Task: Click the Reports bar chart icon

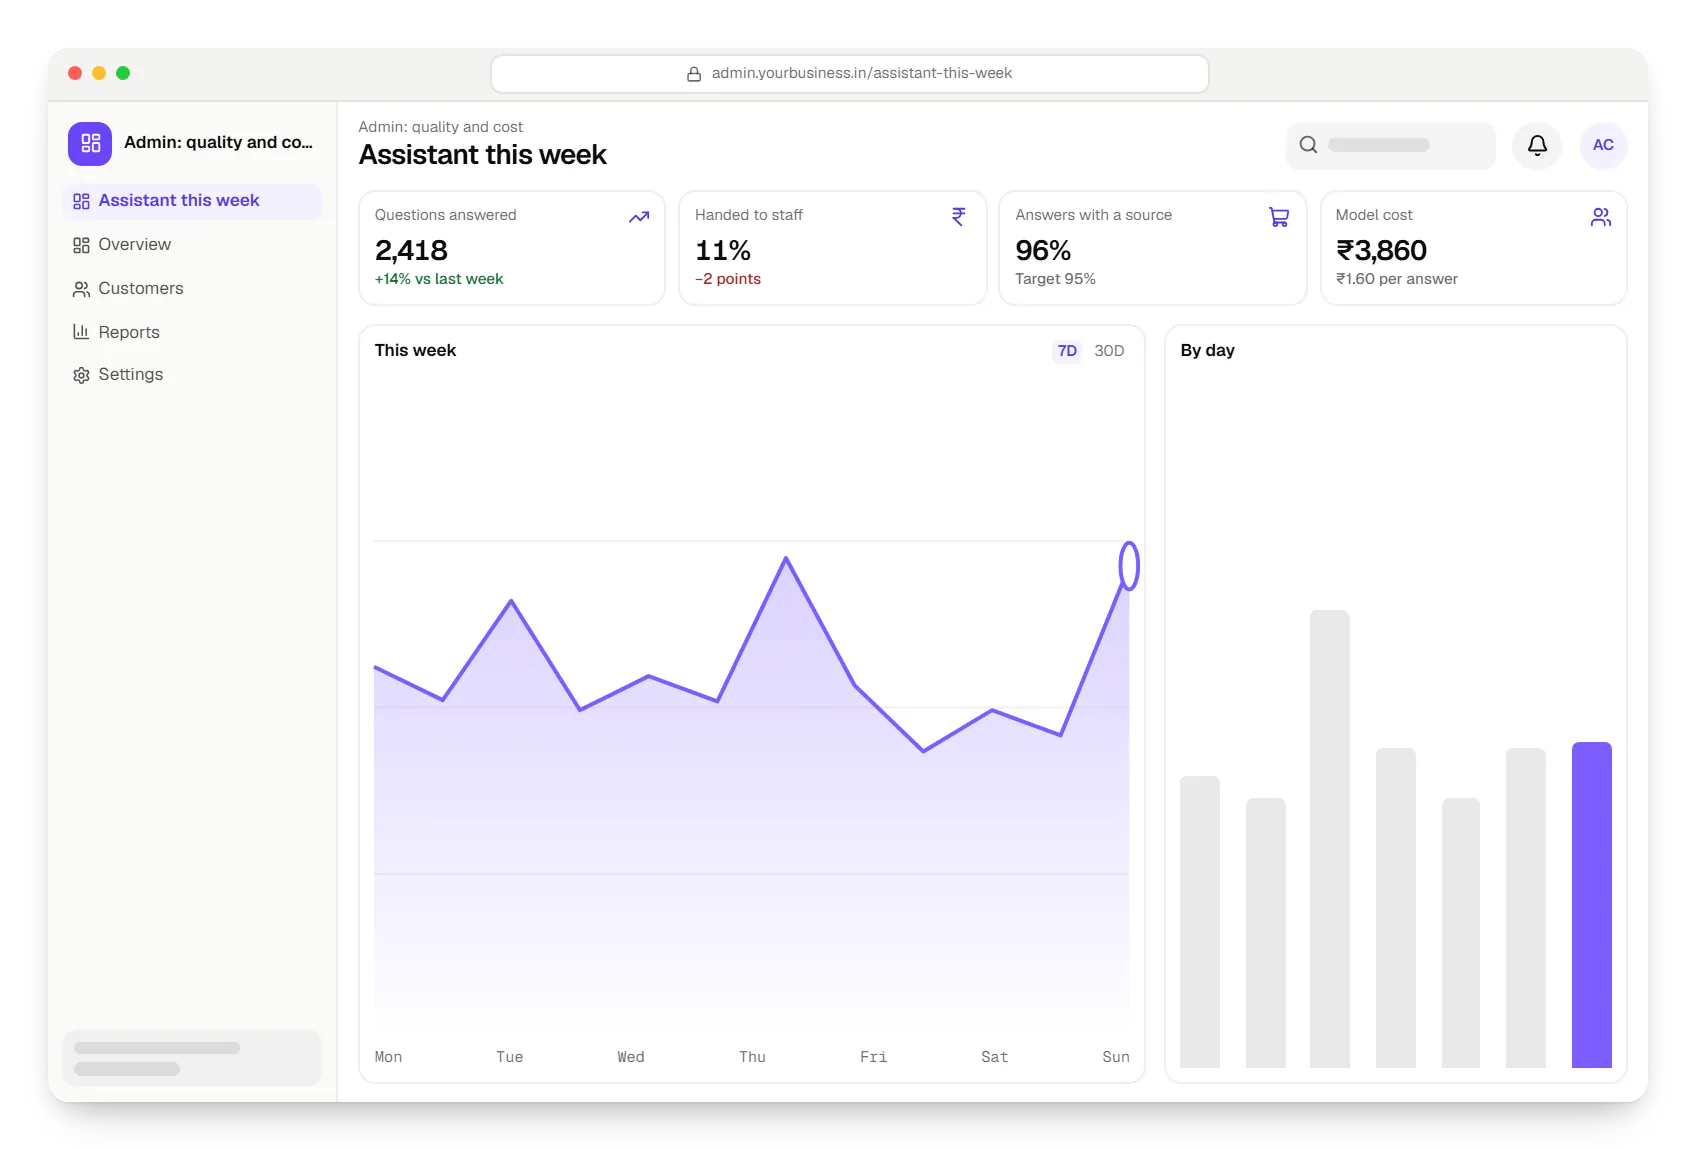Action: (81, 332)
